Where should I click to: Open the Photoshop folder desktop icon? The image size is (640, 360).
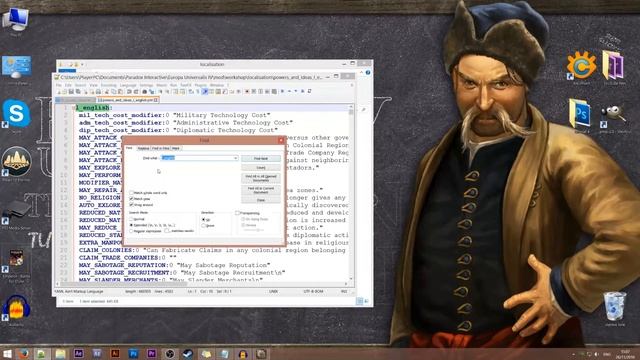coord(581,113)
